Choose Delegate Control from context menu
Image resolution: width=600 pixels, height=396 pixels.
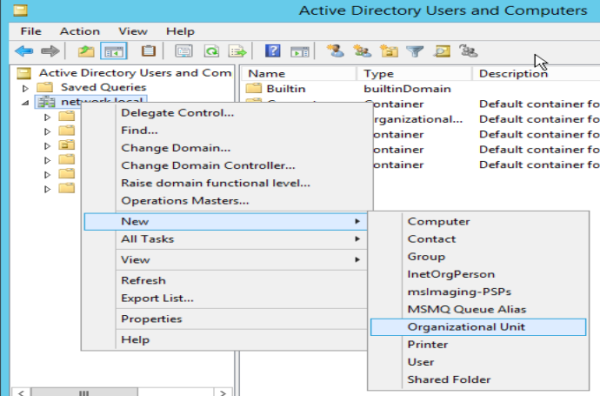pos(225,113)
